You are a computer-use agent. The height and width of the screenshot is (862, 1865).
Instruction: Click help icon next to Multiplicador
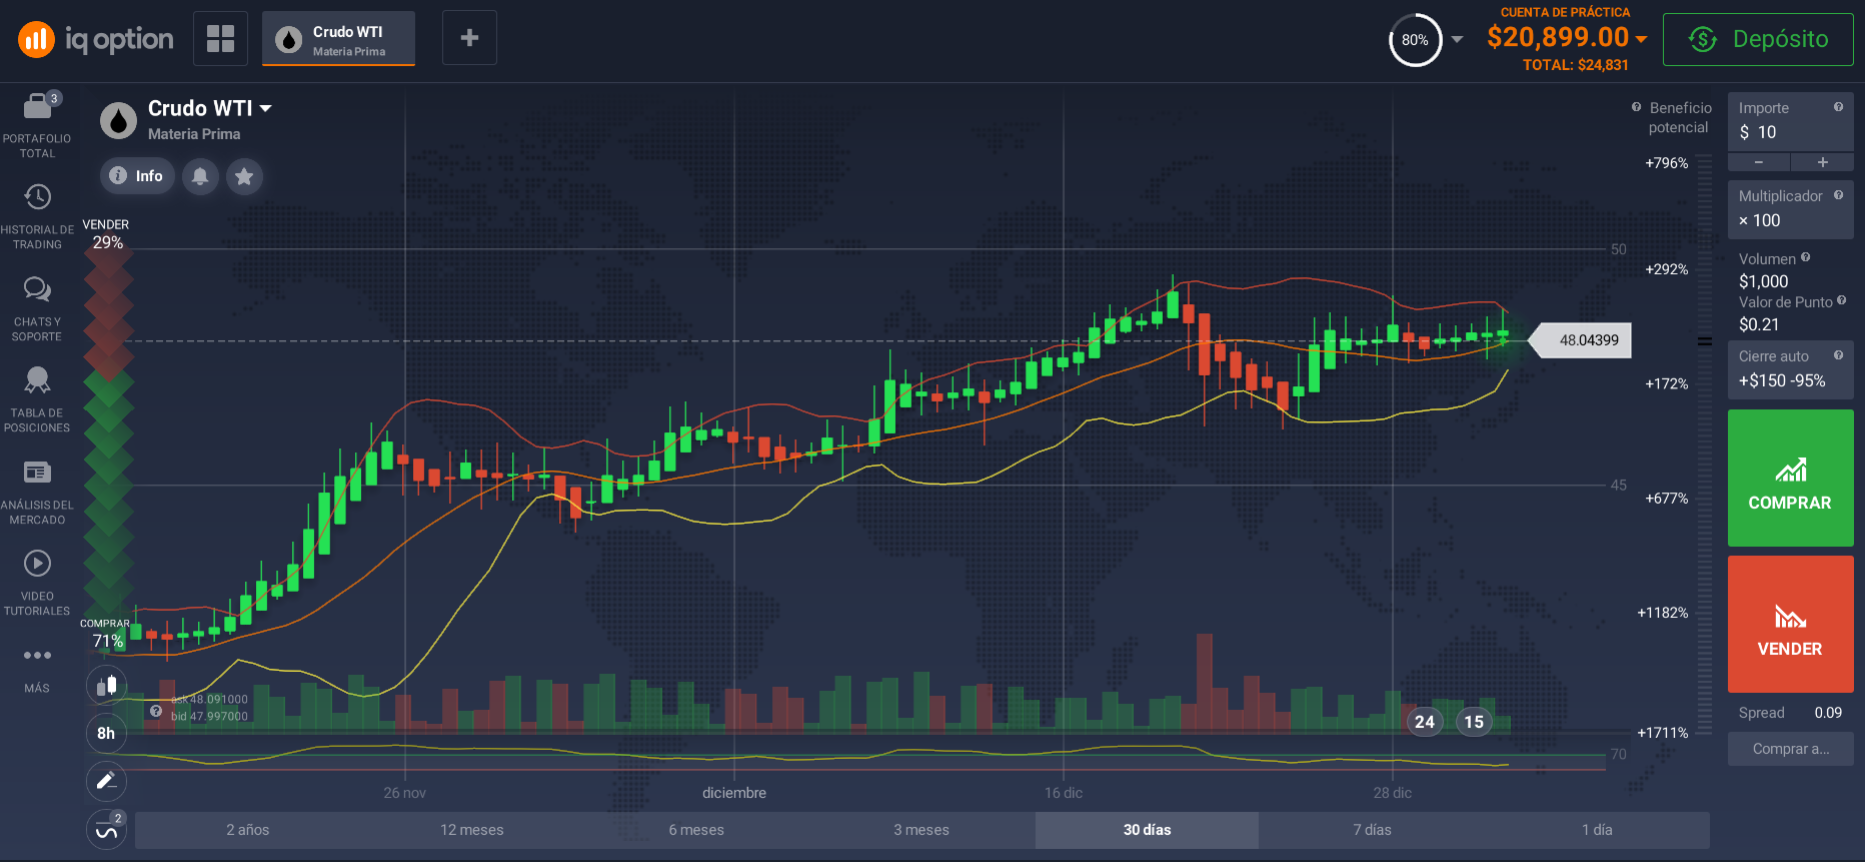(1838, 195)
